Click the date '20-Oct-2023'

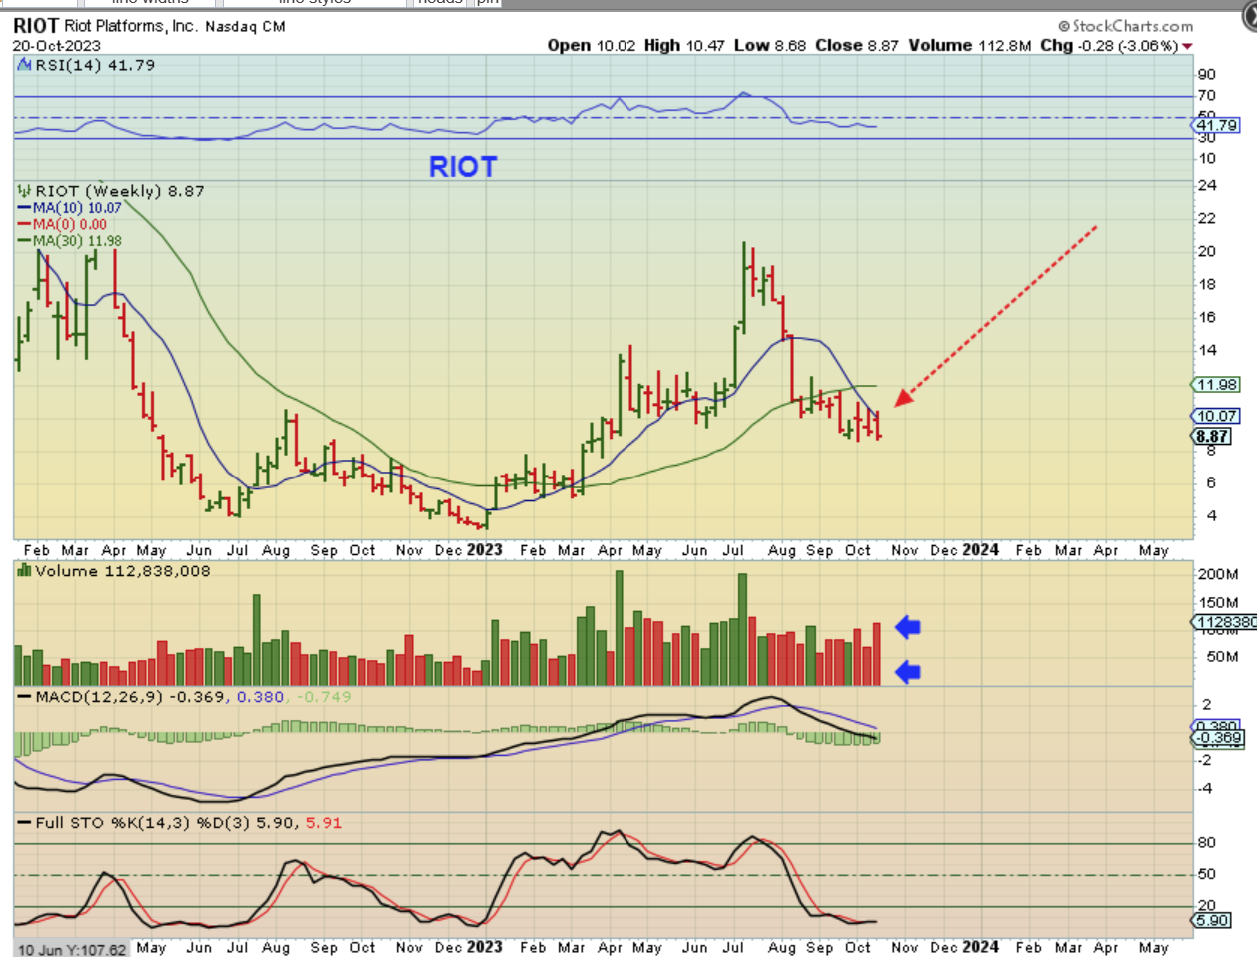[56, 45]
